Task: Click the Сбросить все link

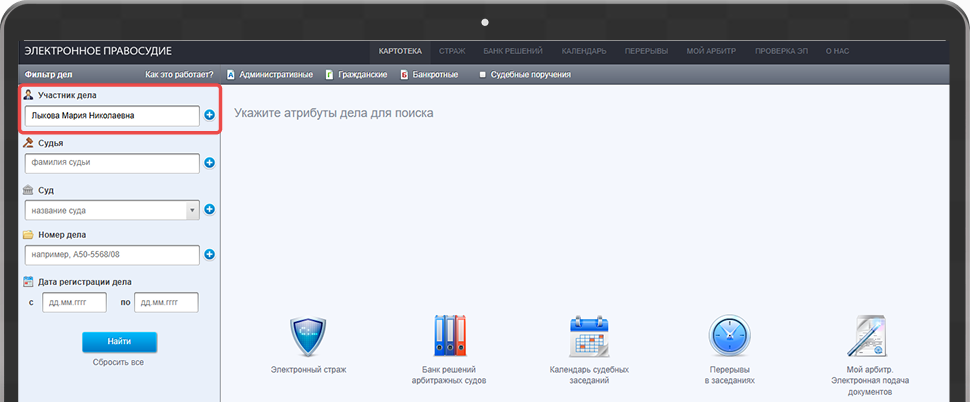Action: [119, 362]
